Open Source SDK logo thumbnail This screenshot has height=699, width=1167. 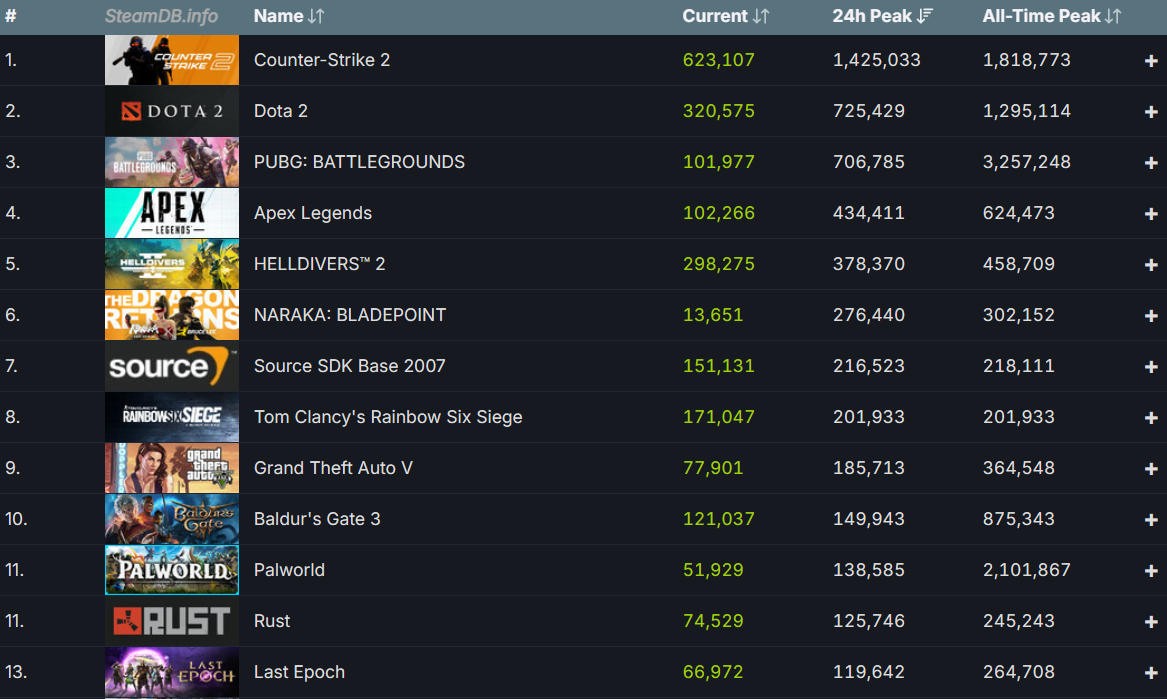[172, 366]
